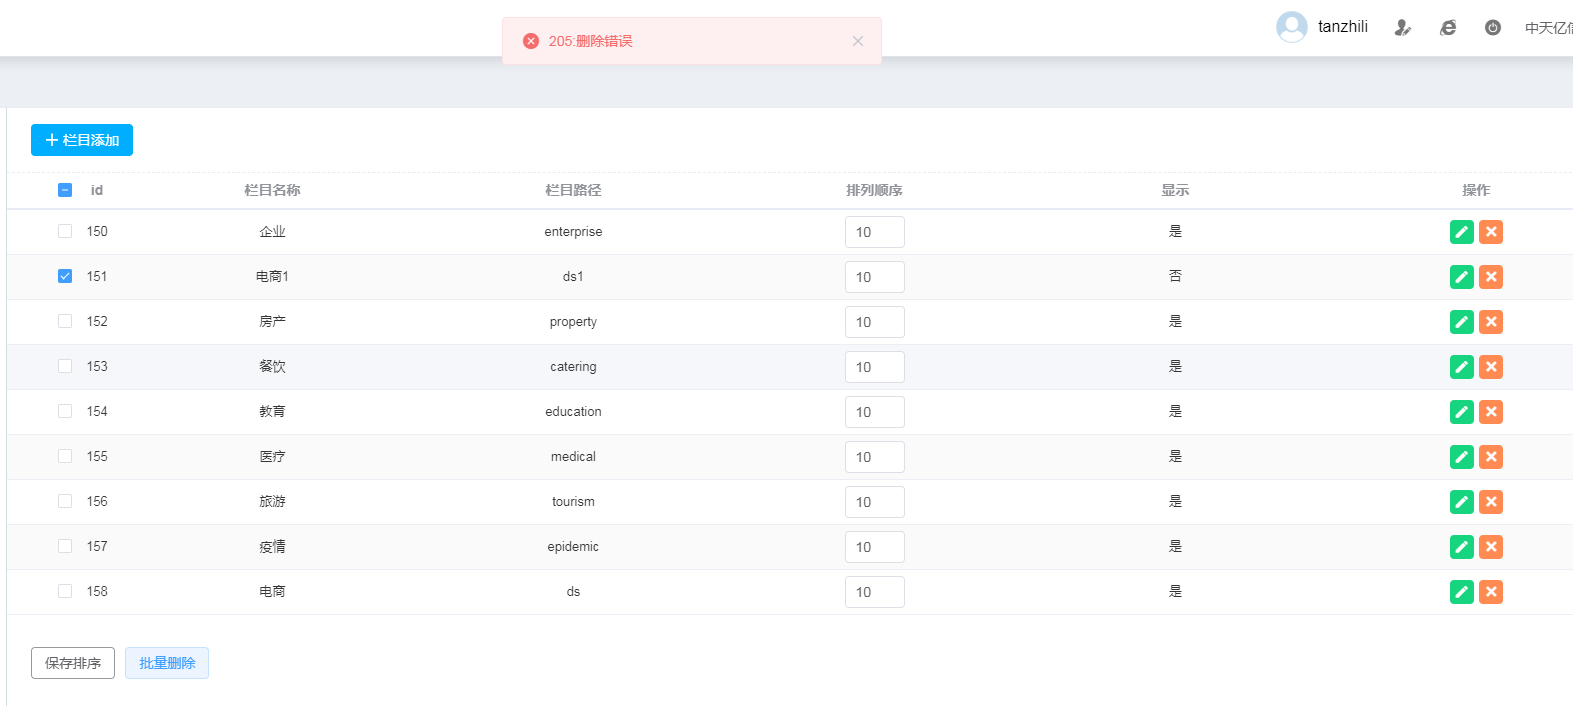Click 批量删除 button
This screenshot has width=1573, height=706.
coord(167,663)
